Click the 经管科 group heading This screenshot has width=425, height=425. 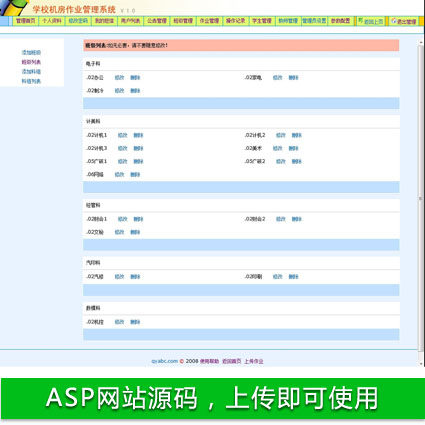[93, 205]
